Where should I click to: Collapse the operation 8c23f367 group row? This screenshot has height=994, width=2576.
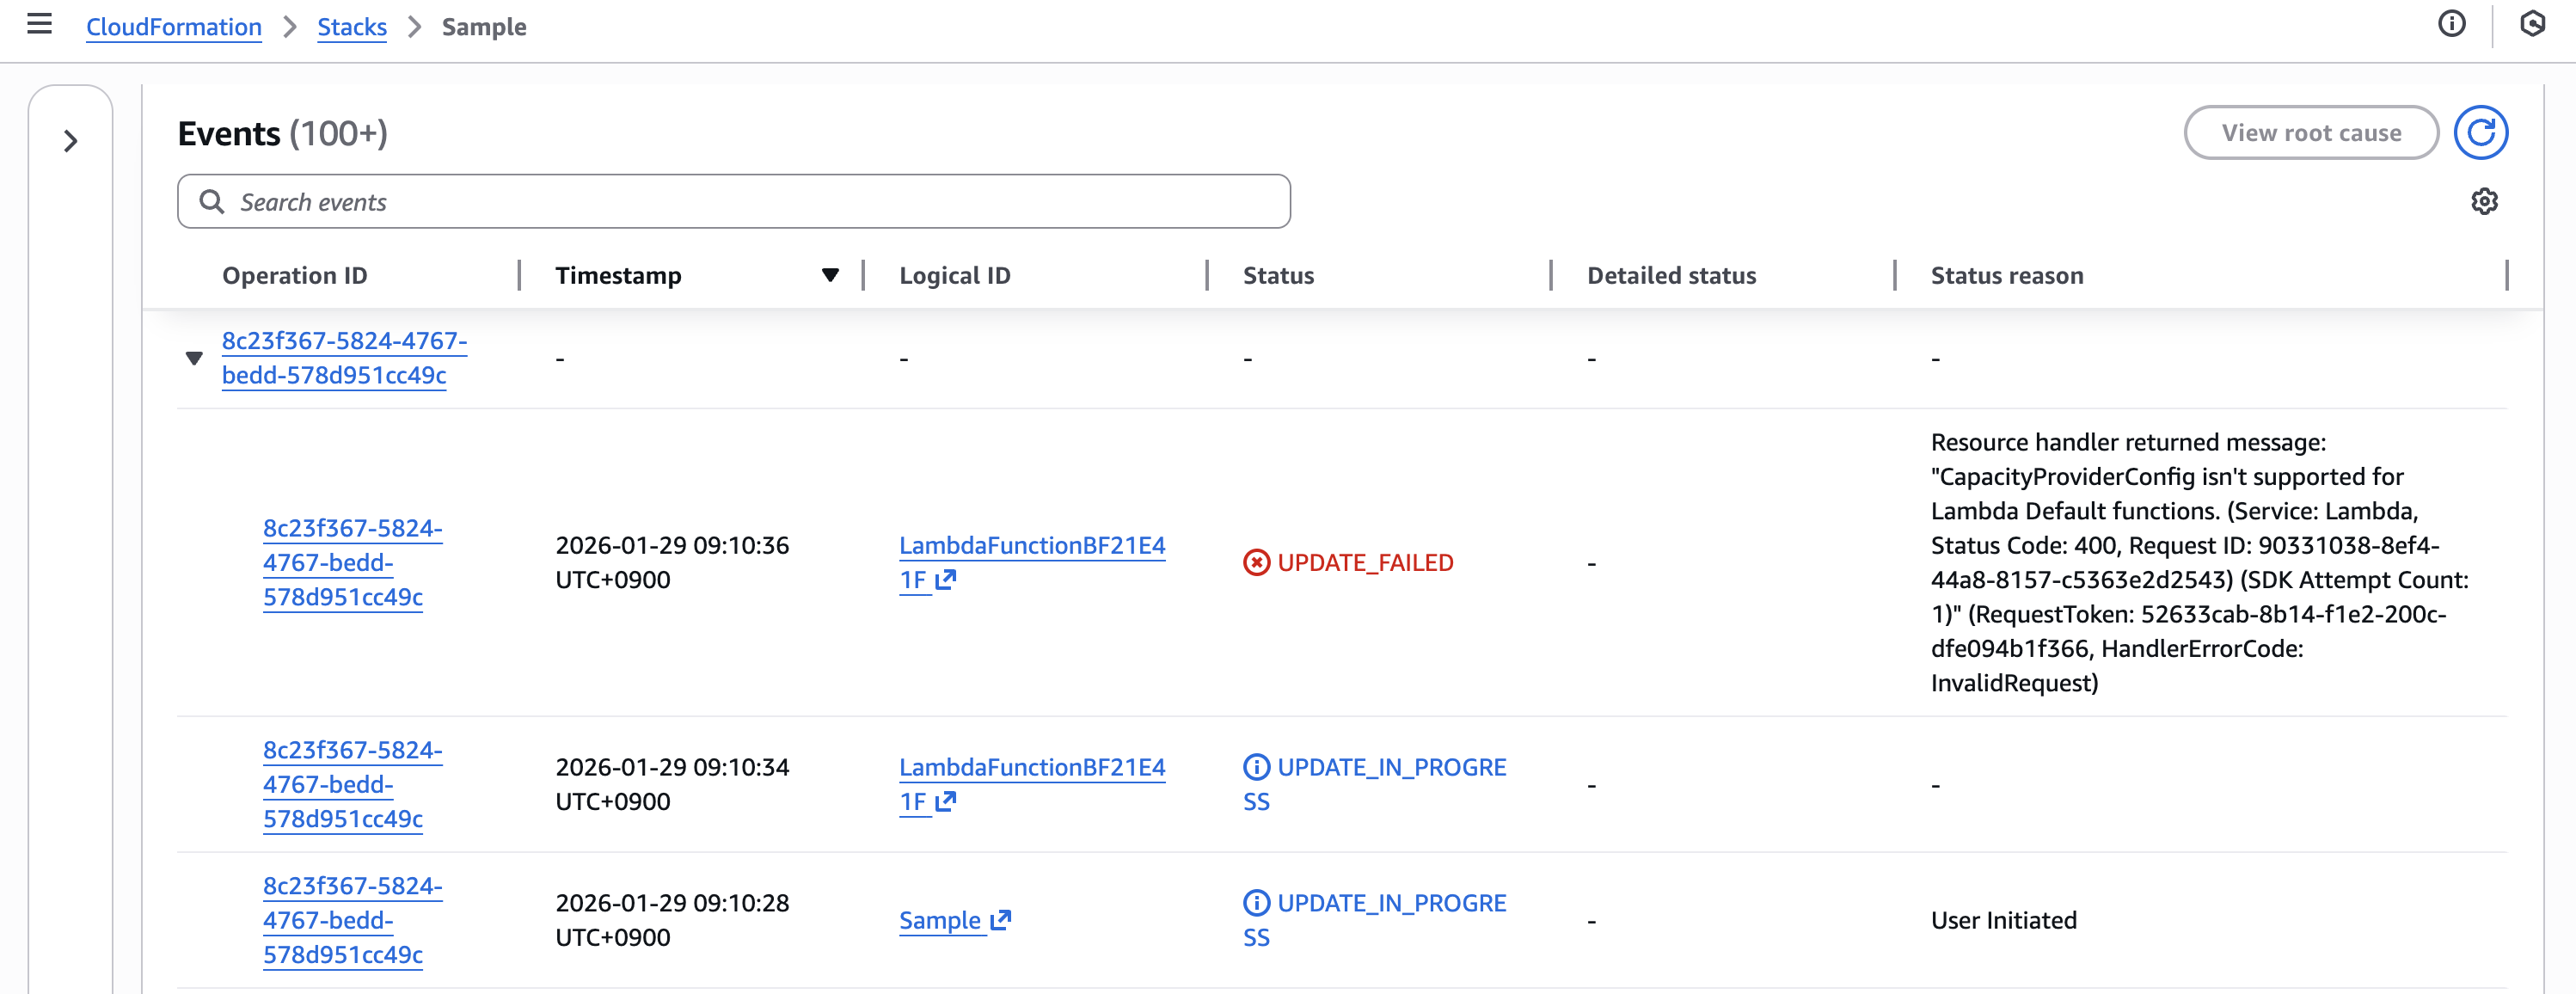tap(194, 358)
